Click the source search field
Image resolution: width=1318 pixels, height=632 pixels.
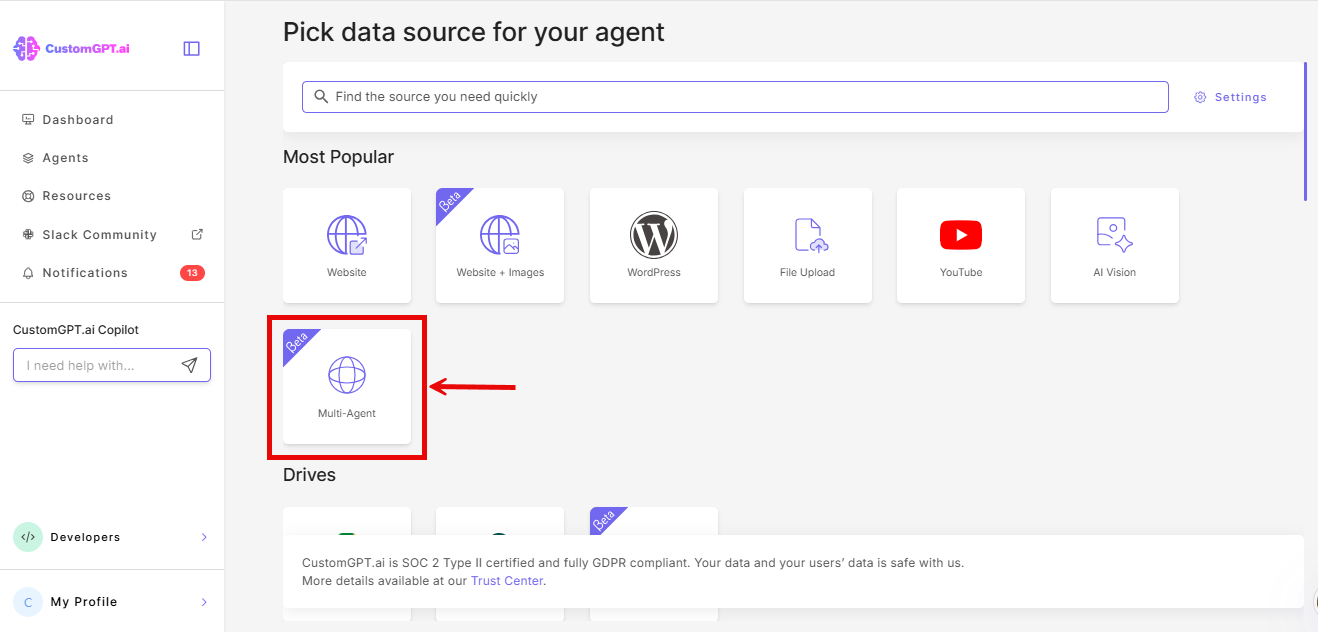(735, 96)
